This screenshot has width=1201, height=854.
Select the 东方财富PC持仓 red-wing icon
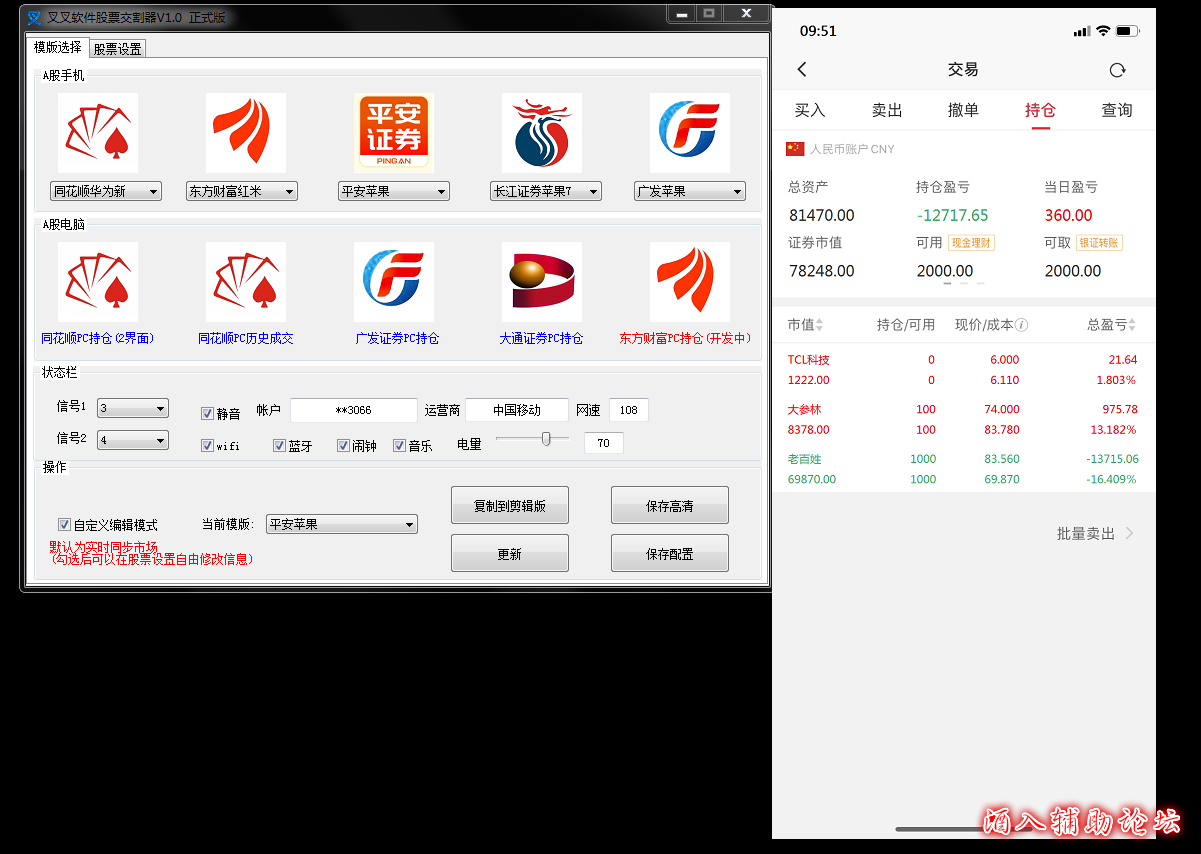(690, 282)
